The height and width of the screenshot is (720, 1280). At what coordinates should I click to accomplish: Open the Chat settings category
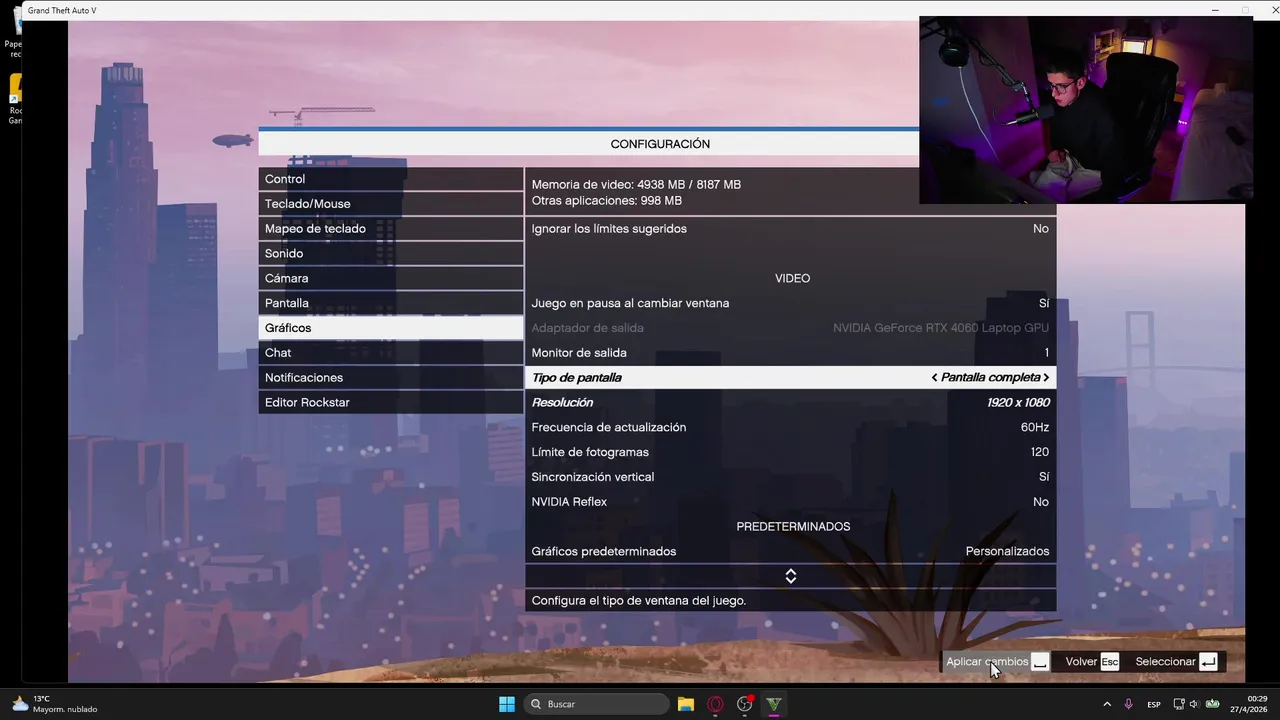click(x=390, y=353)
